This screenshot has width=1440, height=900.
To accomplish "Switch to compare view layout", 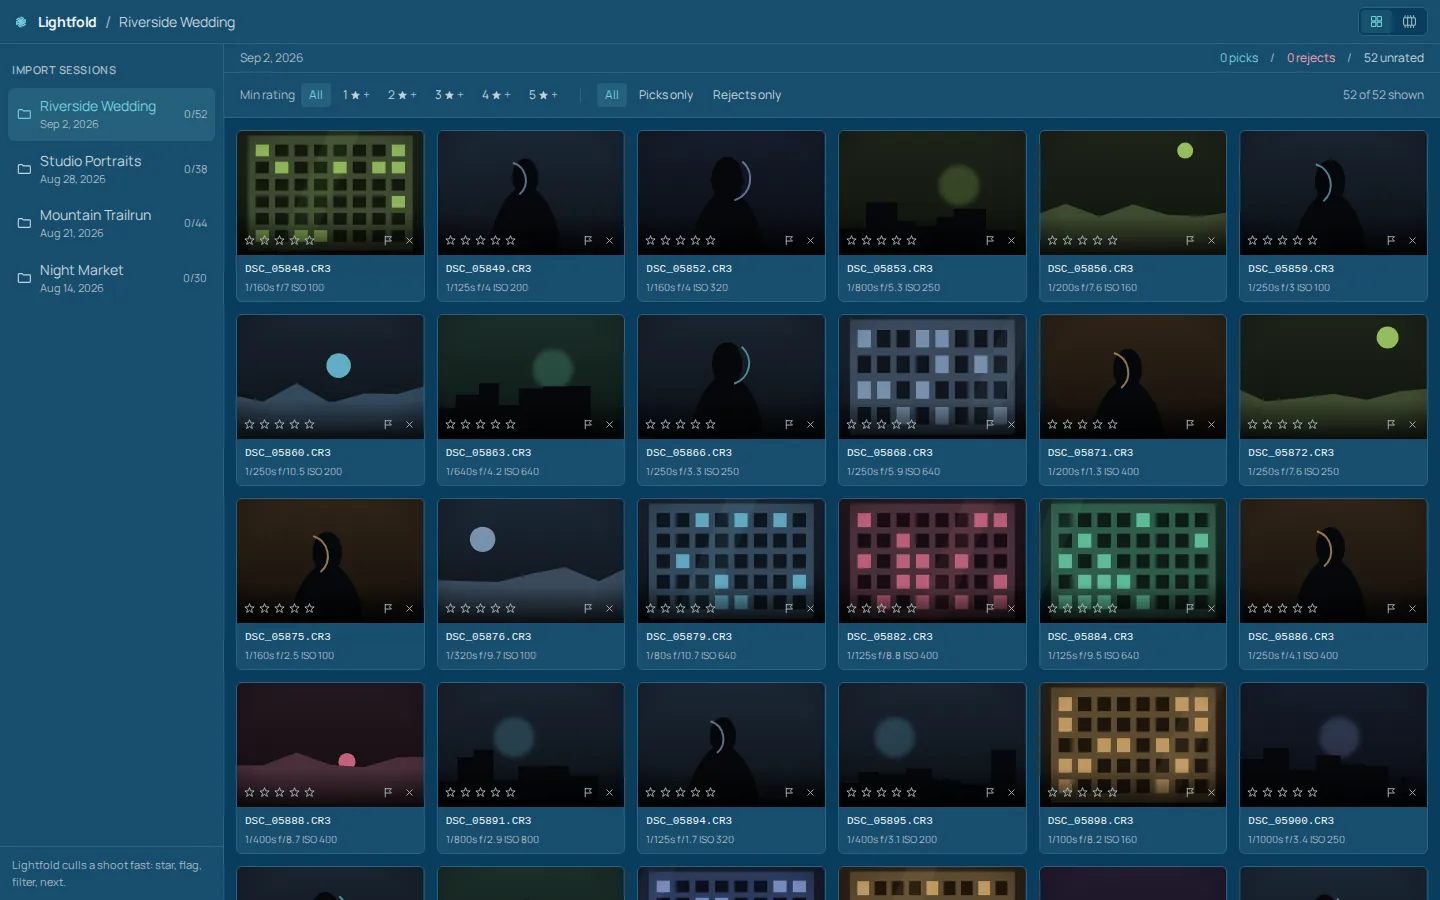I will tap(1409, 22).
